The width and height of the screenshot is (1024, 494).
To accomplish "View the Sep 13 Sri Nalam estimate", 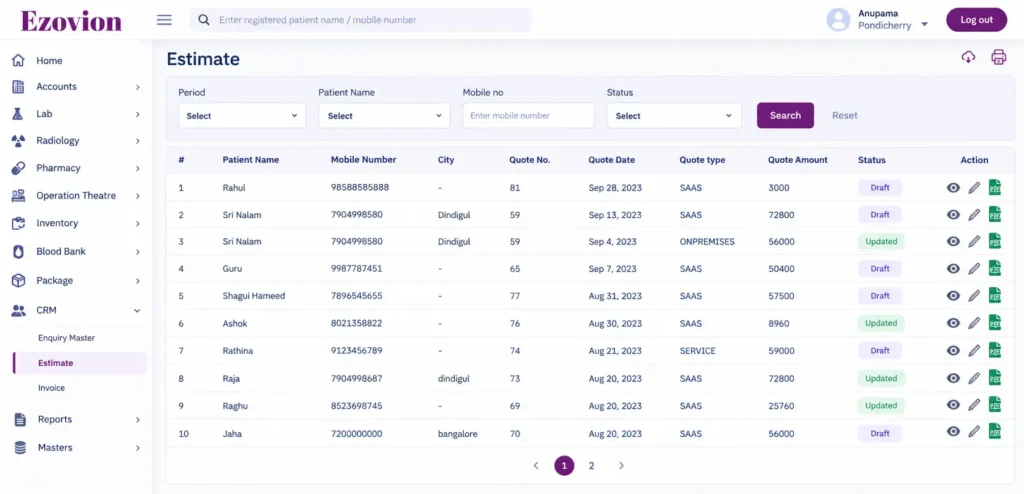I will click(x=953, y=214).
